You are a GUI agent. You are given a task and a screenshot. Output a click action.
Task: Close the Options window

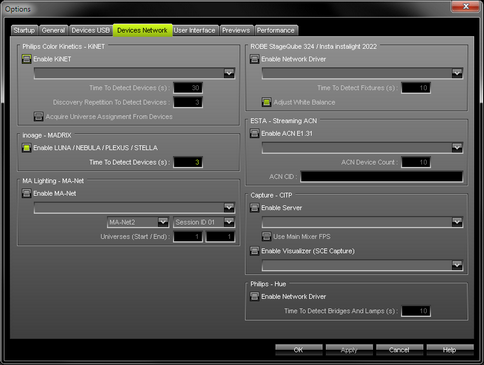pyautogui.click(x=466, y=7)
